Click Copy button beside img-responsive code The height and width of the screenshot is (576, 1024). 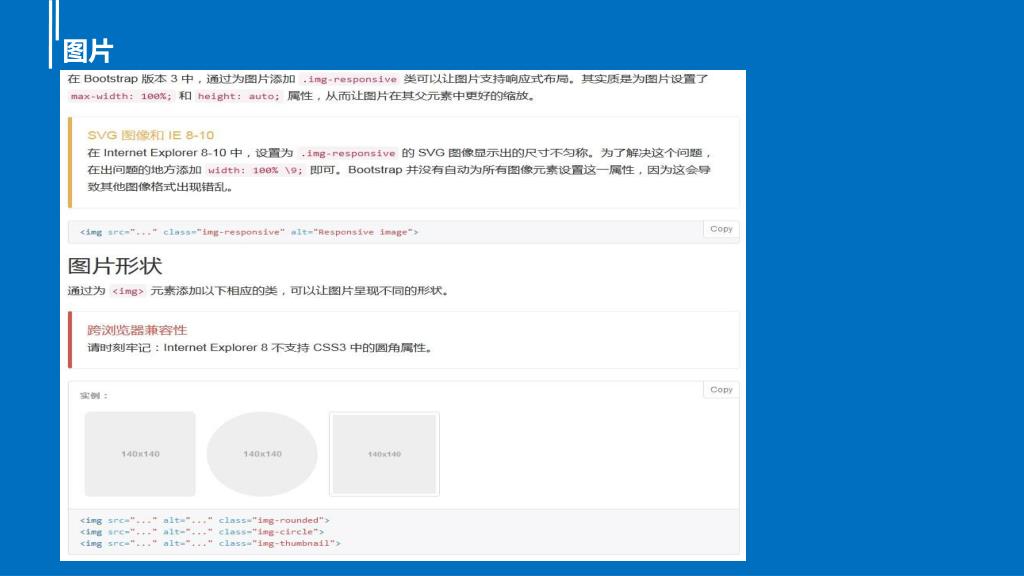pos(721,229)
